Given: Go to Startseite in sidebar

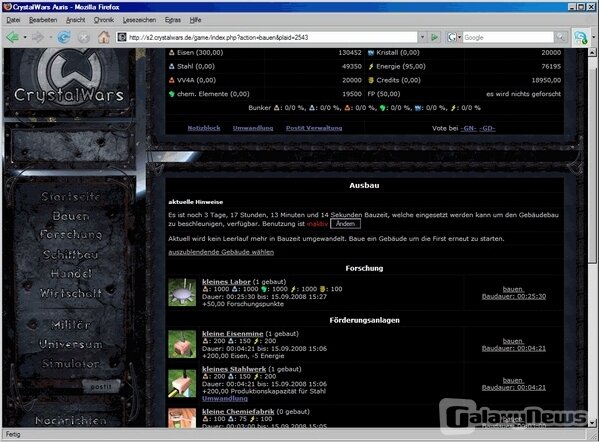Looking at the screenshot, I should point(71,196).
